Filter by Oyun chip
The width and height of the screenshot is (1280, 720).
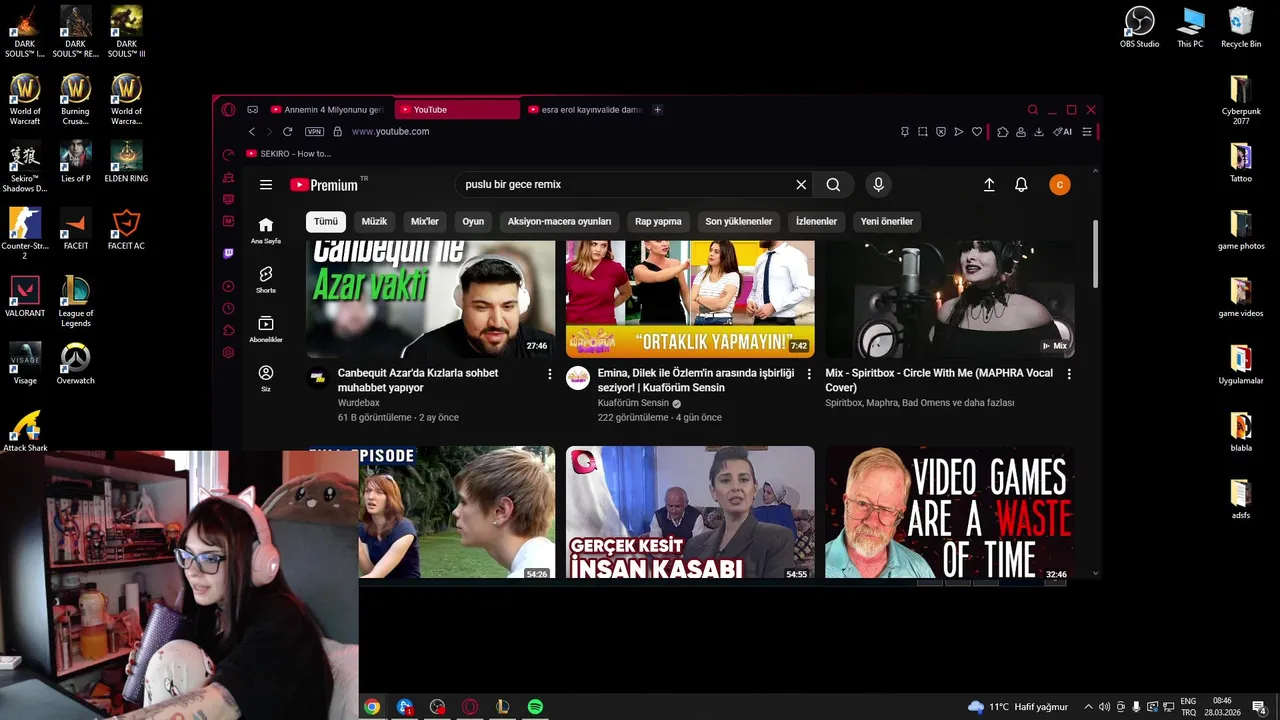tap(473, 221)
